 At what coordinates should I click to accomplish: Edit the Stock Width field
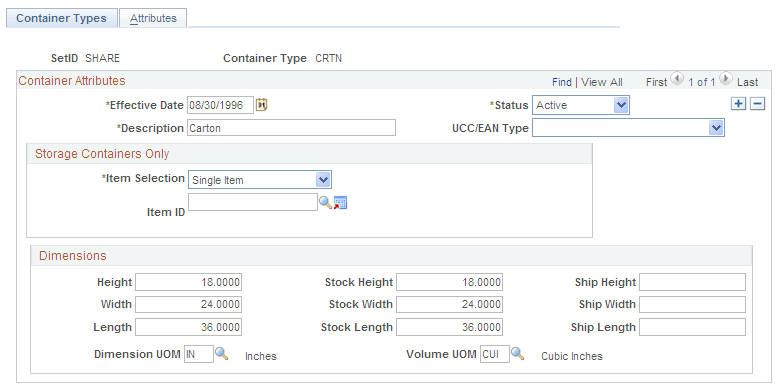tap(449, 304)
